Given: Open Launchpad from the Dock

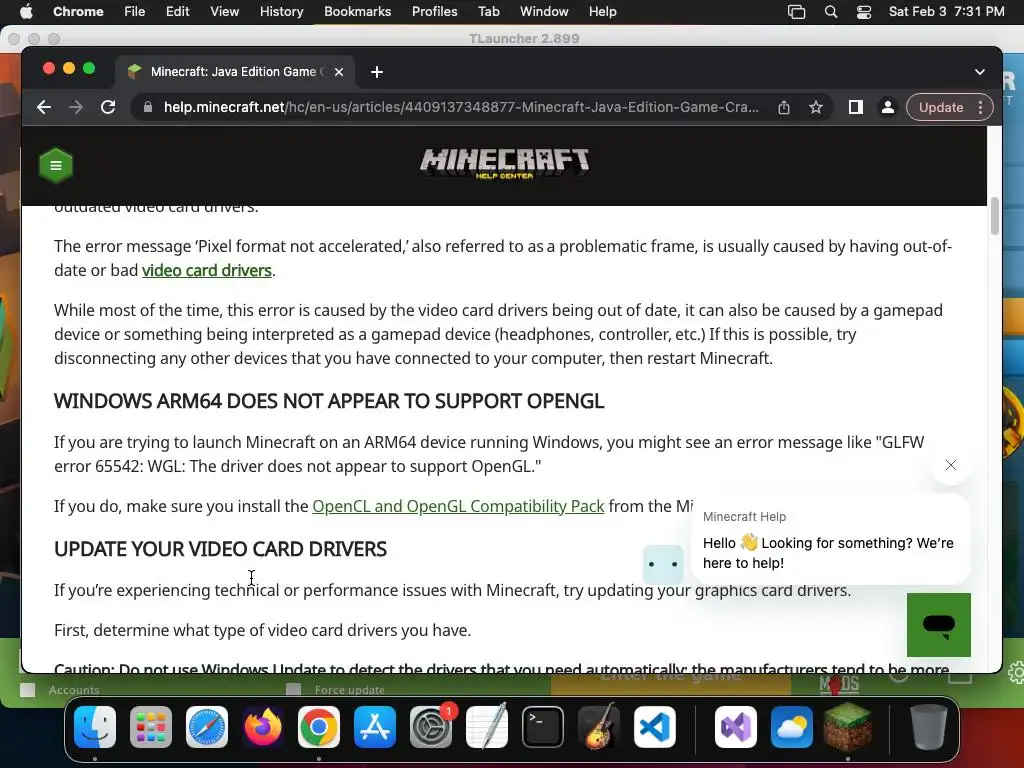Looking at the screenshot, I should pyautogui.click(x=151, y=726).
